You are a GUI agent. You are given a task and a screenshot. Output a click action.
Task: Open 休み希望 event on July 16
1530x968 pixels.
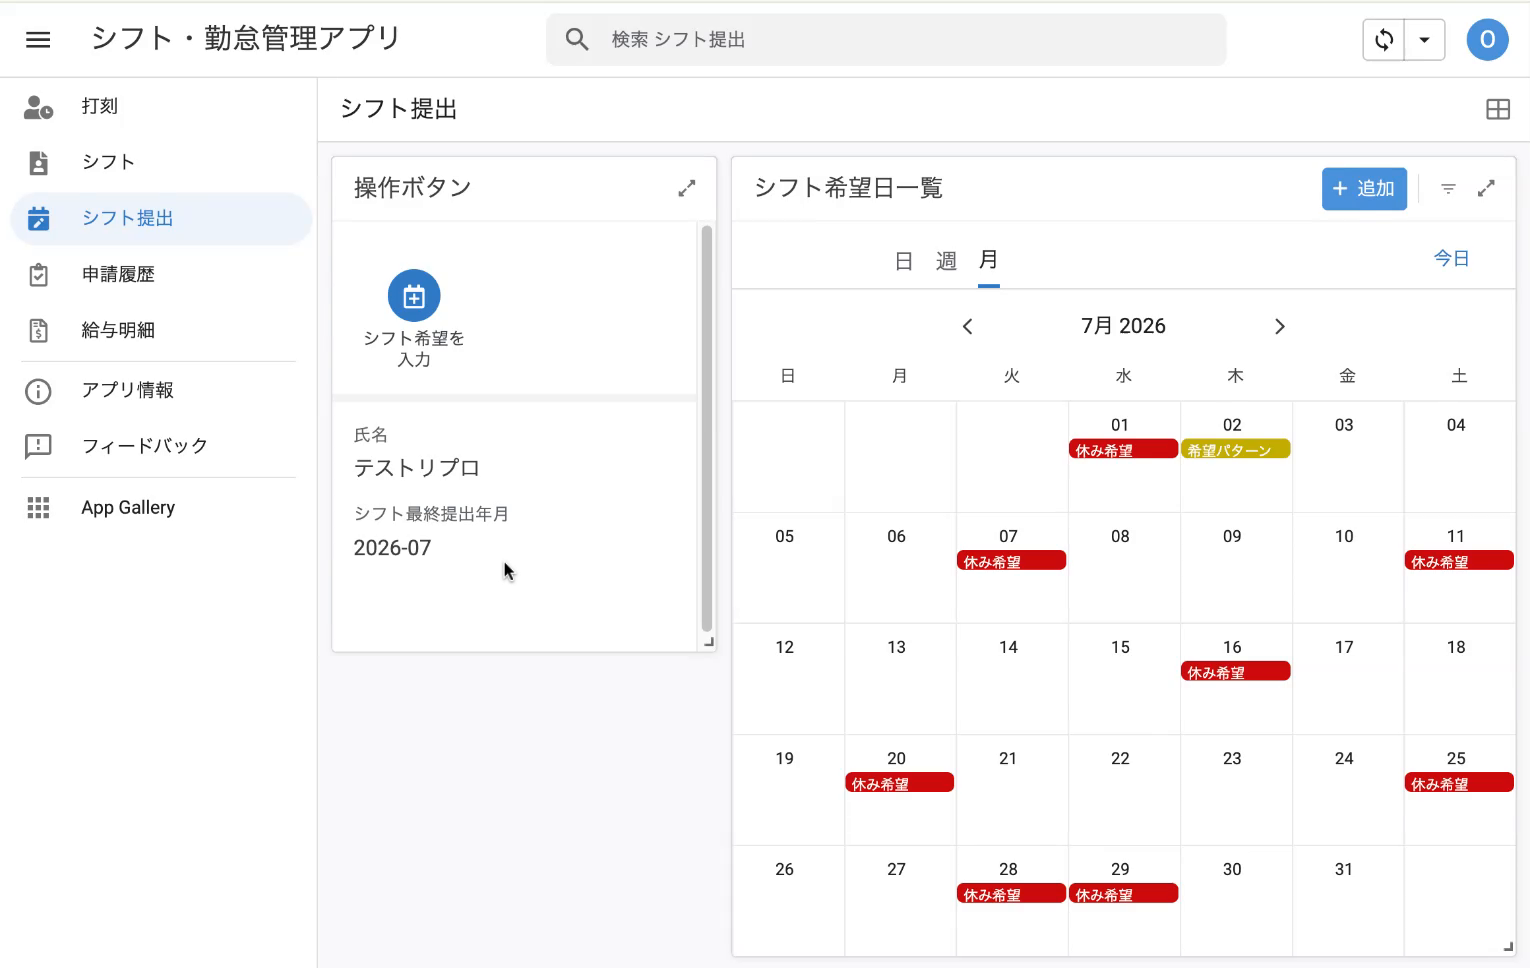pyautogui.click(x=1235, y=672)
